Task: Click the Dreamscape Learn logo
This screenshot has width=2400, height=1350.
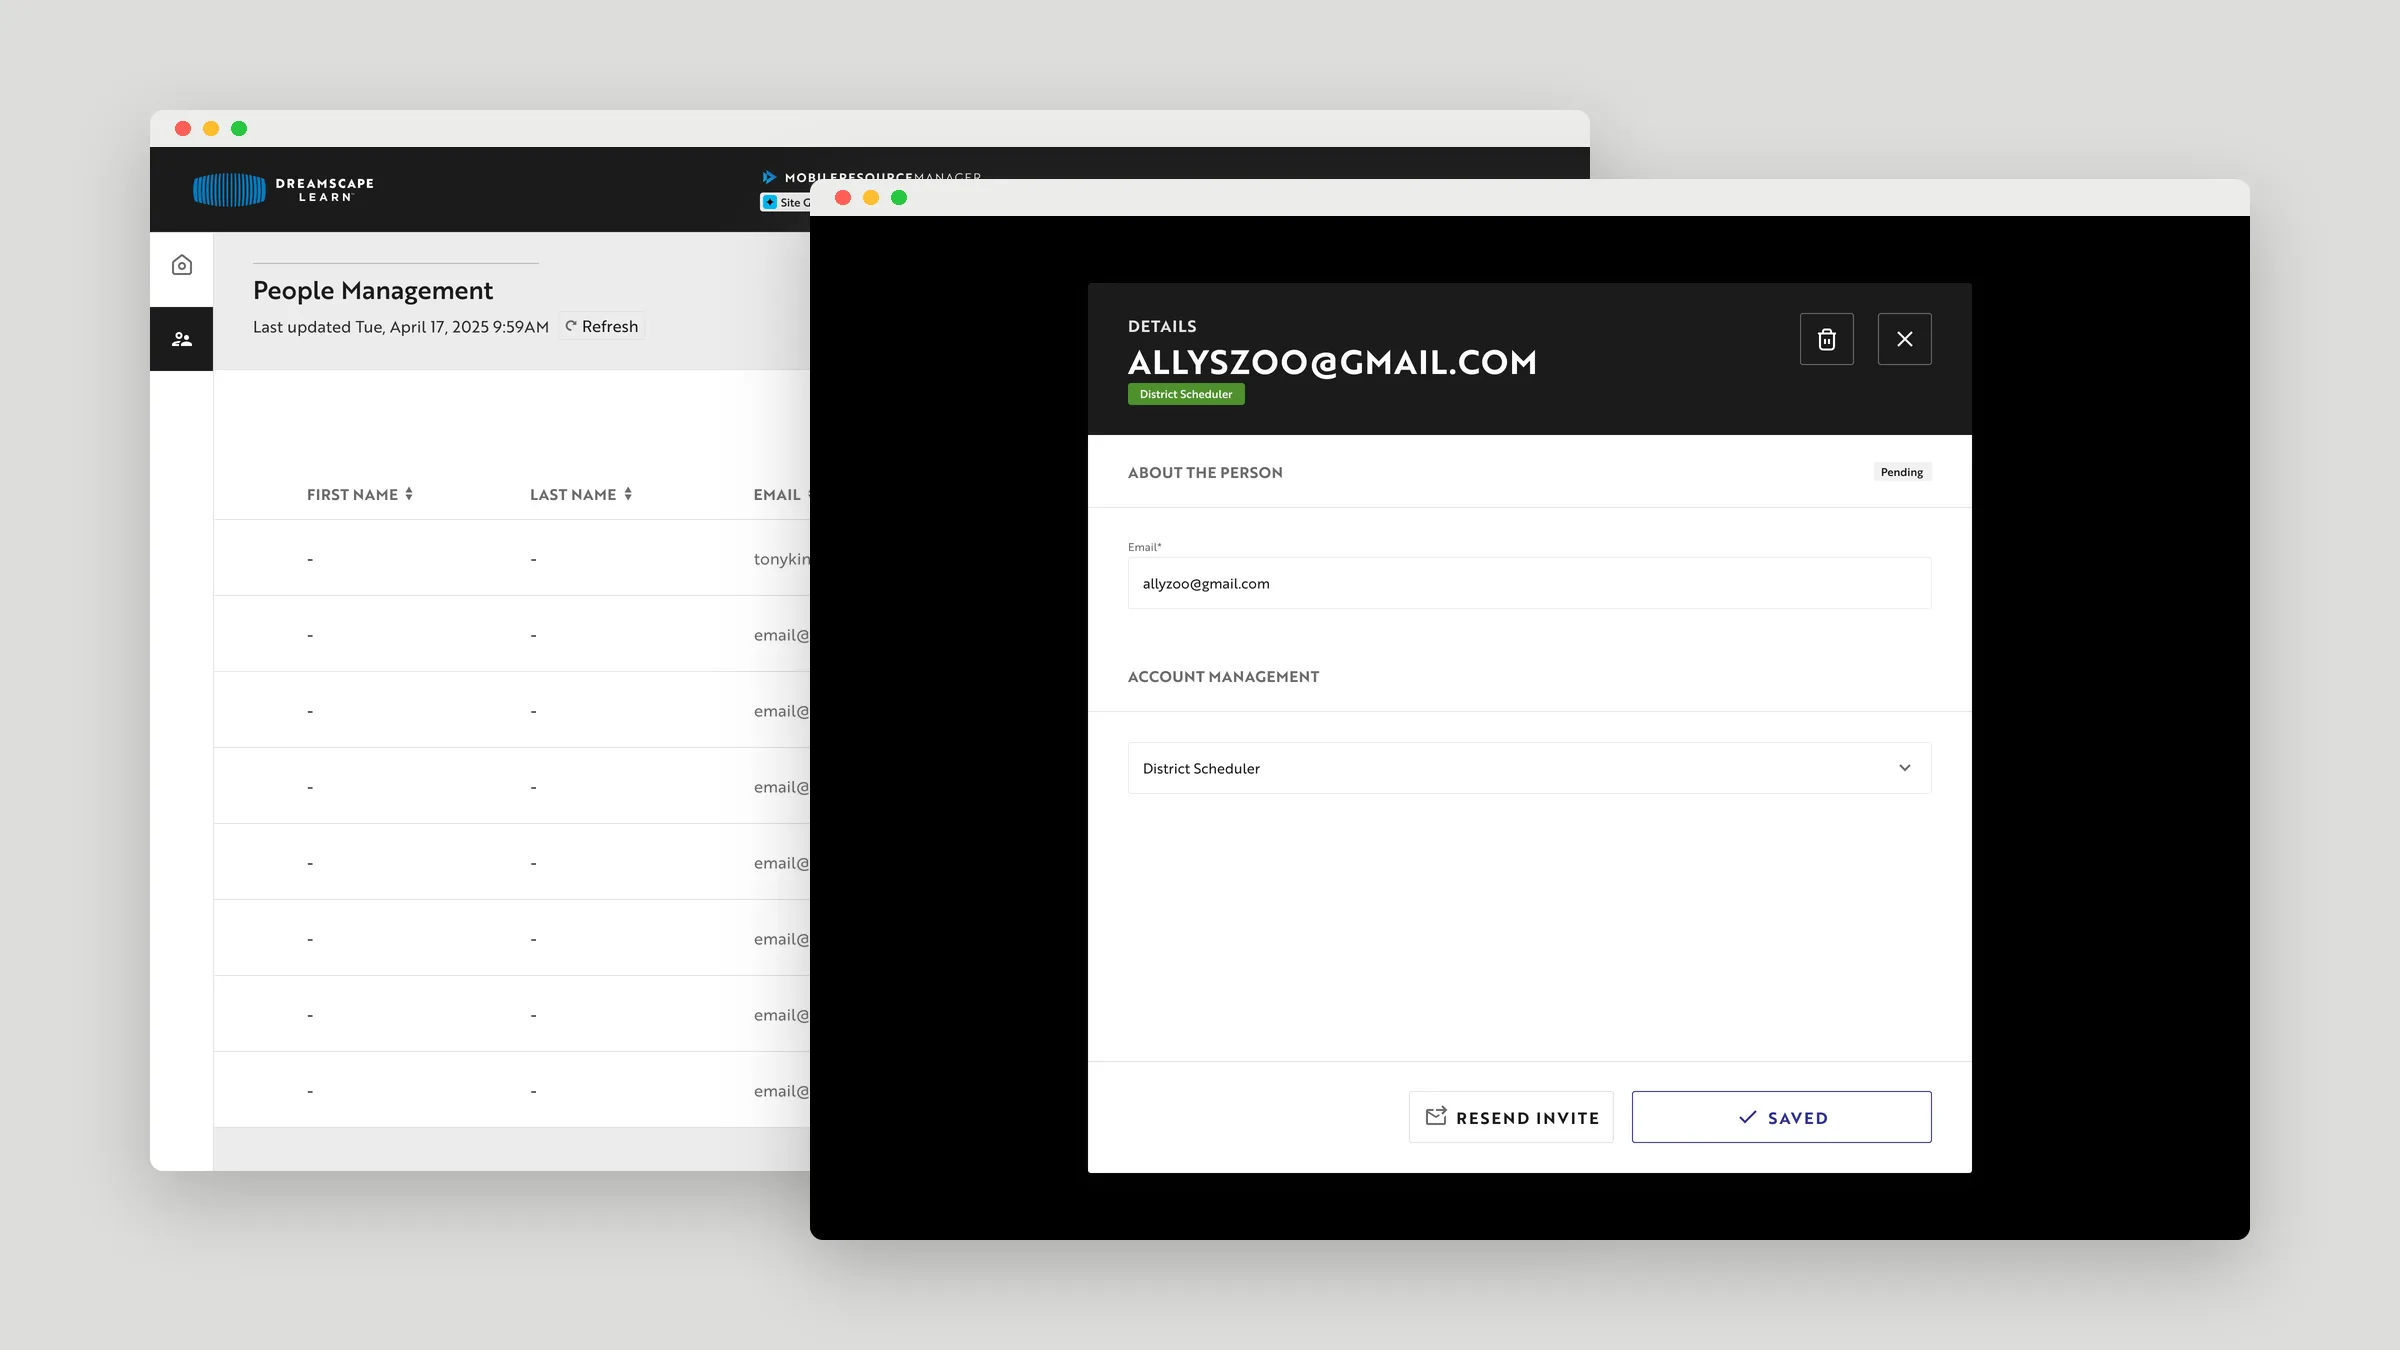Action: pos(284,190)
